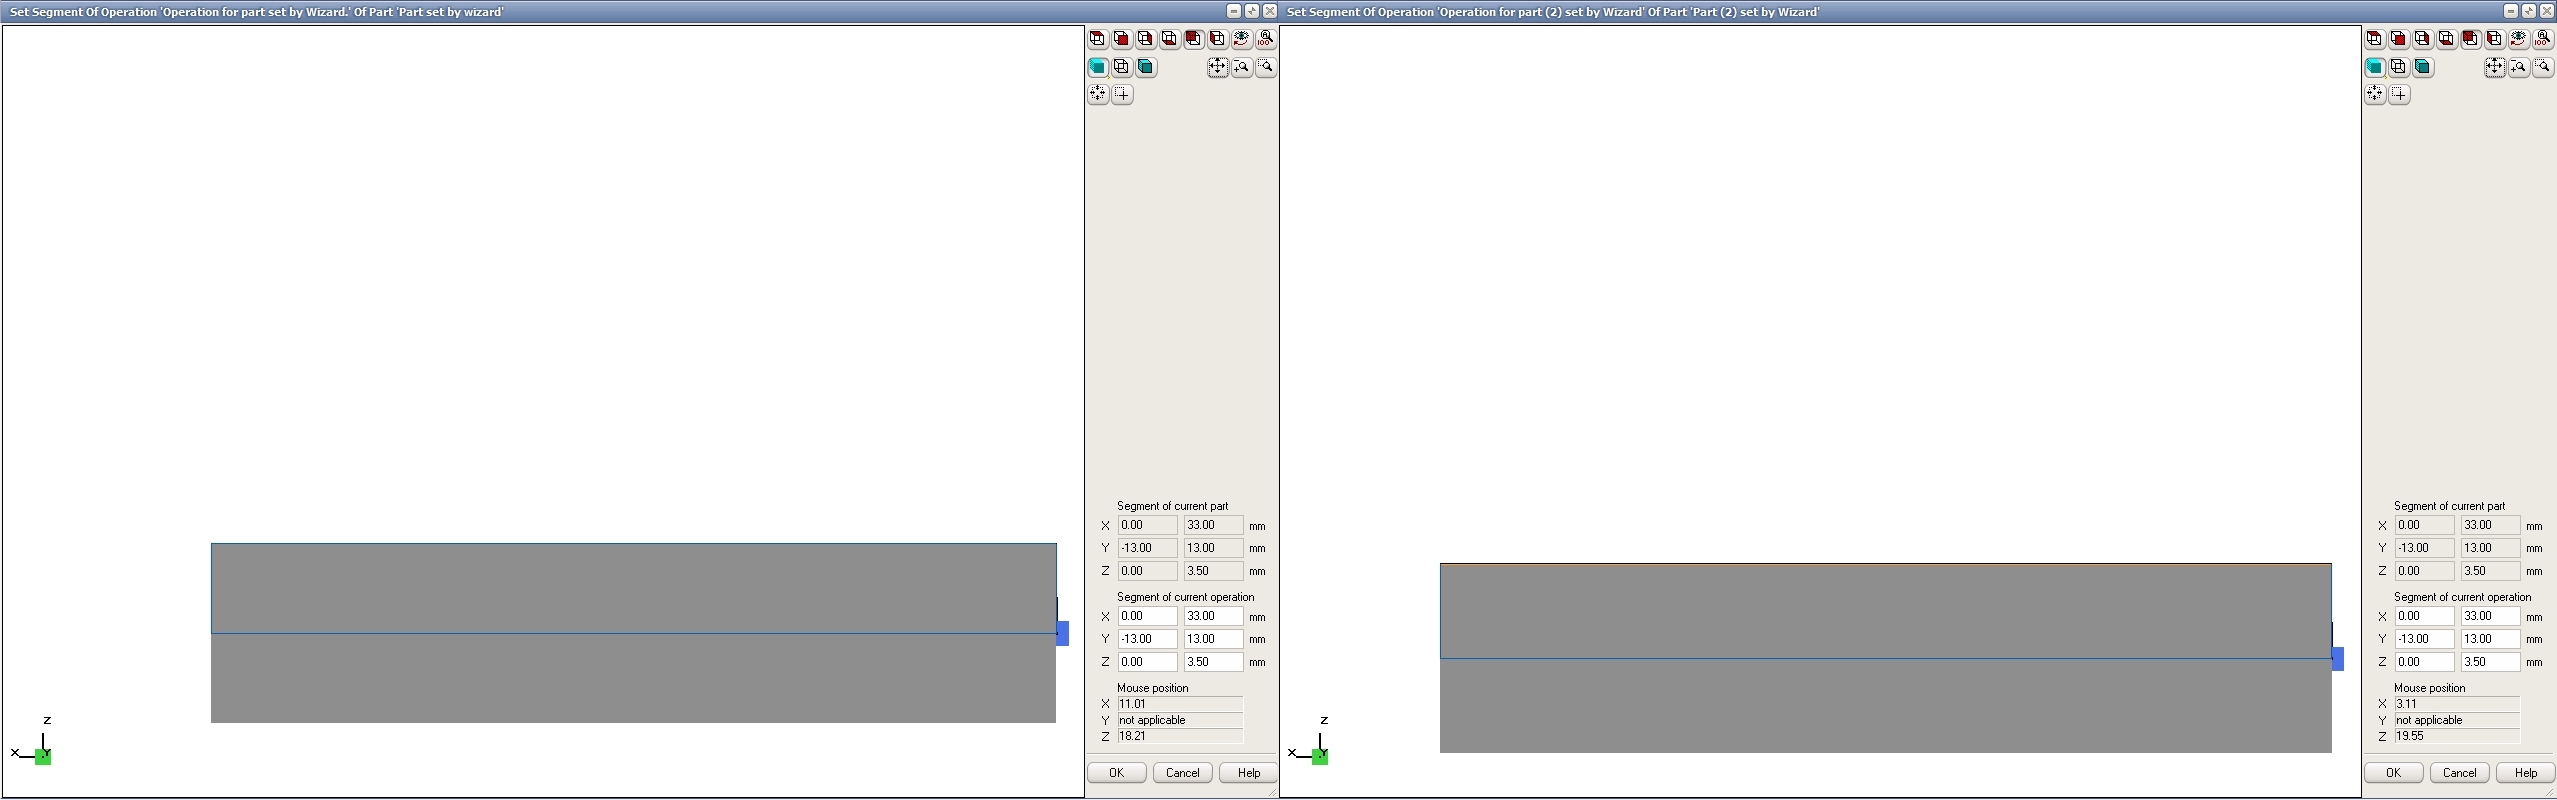Click the zoom 100% icon in Part (2) window

[x=2542, y=39]
